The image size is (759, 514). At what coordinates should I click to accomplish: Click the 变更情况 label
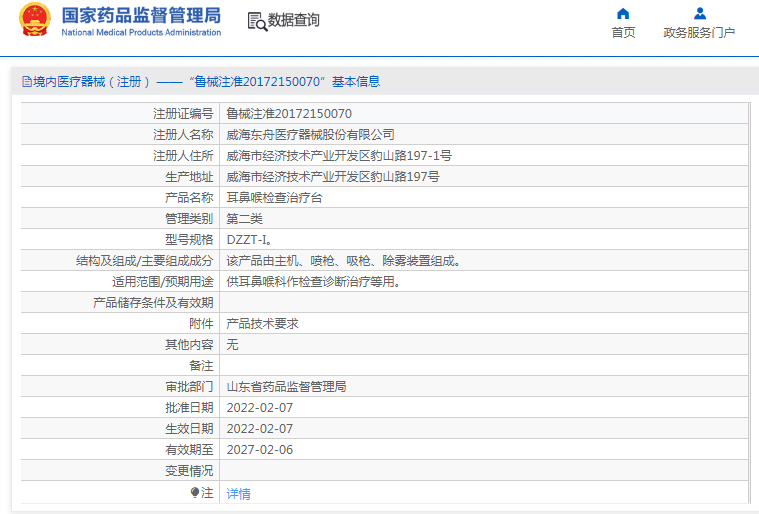click(x=189, y=471)
